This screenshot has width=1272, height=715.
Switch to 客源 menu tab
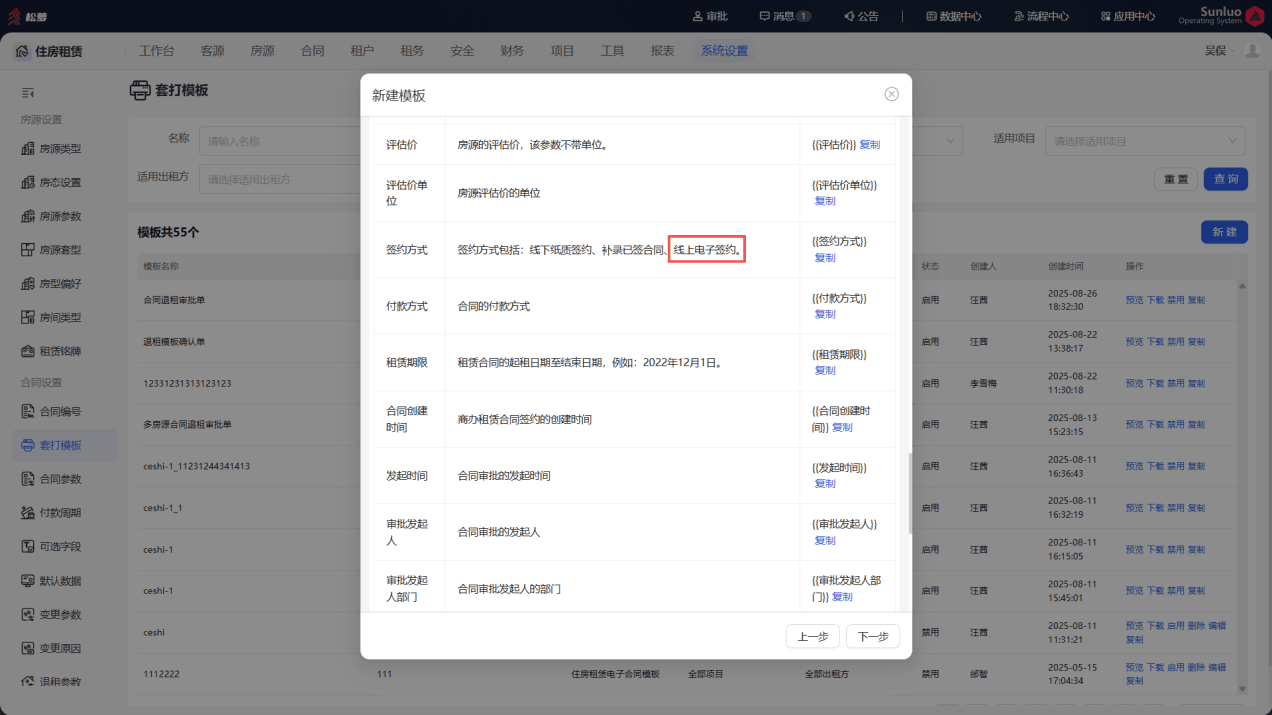(212, 51)
